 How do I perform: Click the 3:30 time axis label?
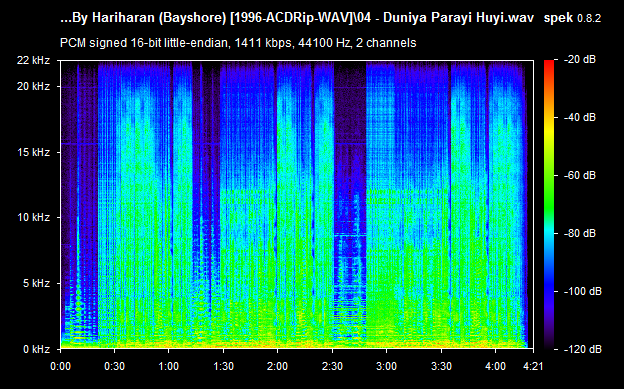pyautogui.click(x=441, y=366)
